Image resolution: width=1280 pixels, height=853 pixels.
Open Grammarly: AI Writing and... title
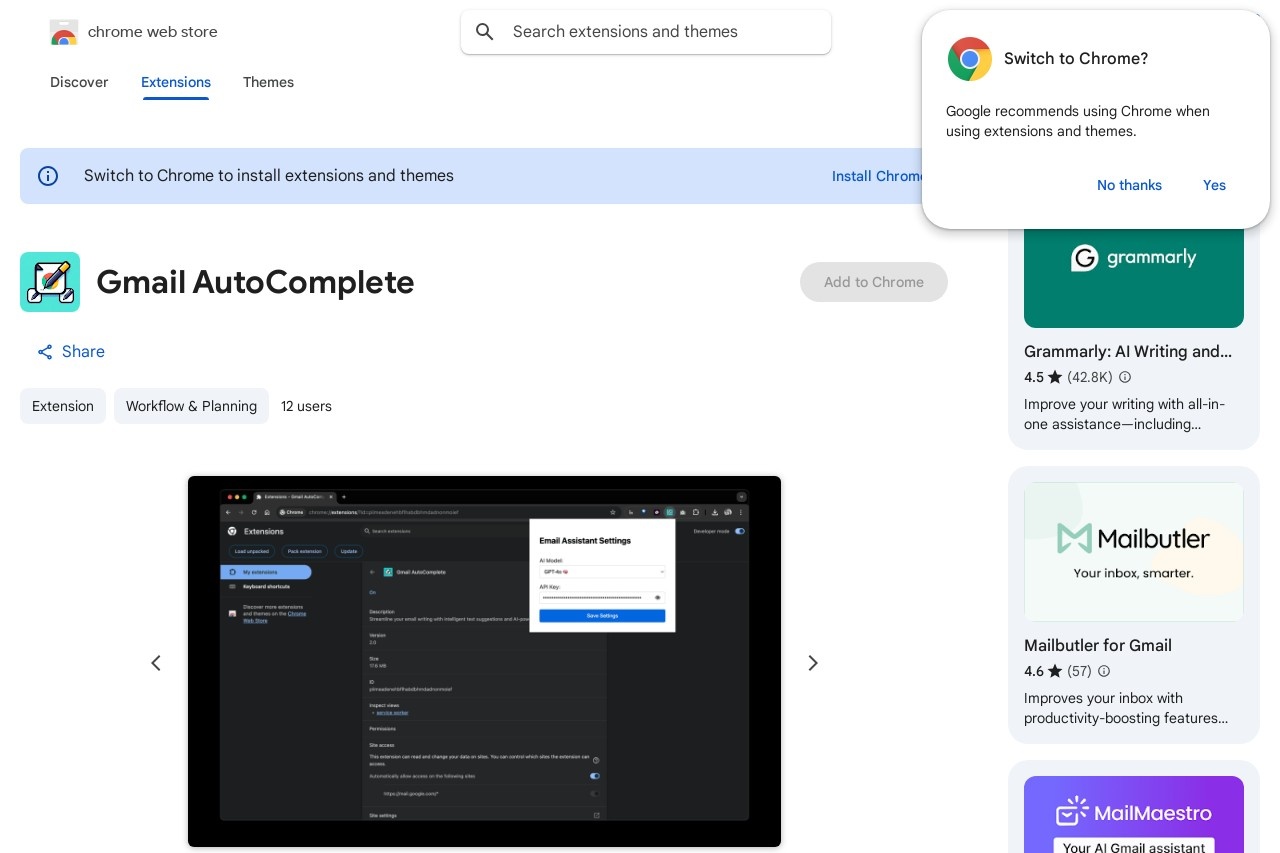(x=1128, y=352)
